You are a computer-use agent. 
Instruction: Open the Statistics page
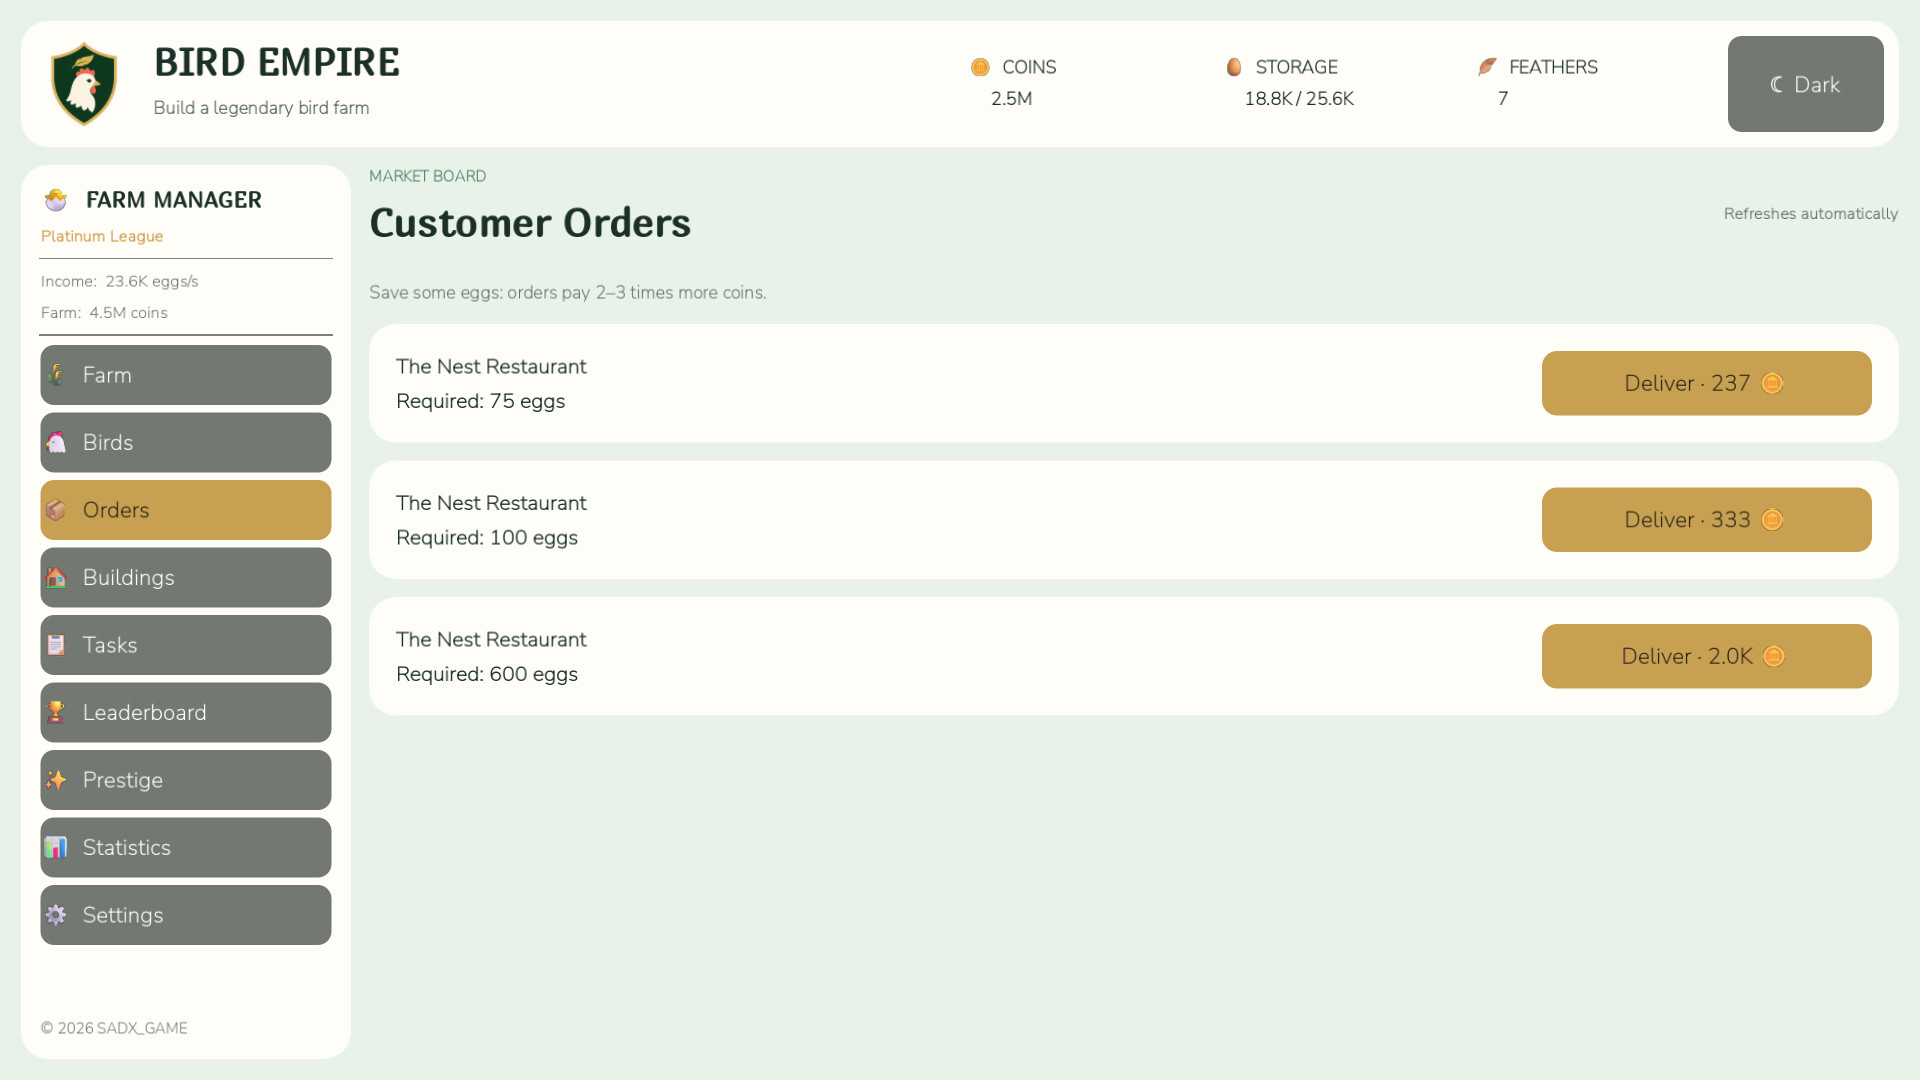tap(186, 847)
